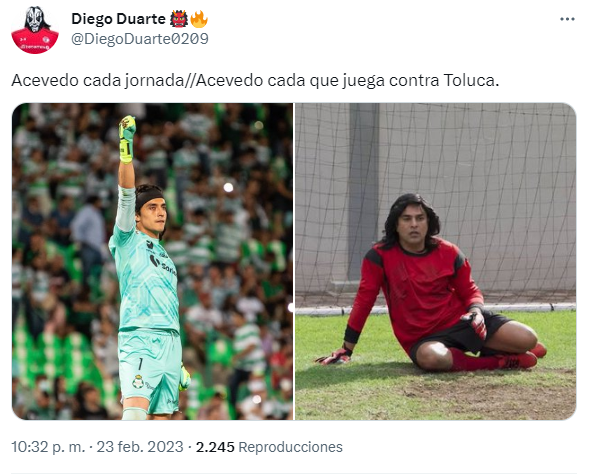Screen dimensions: 591x476
Task: Click the red jersey in right photo
Action: (x=416, y=290)
